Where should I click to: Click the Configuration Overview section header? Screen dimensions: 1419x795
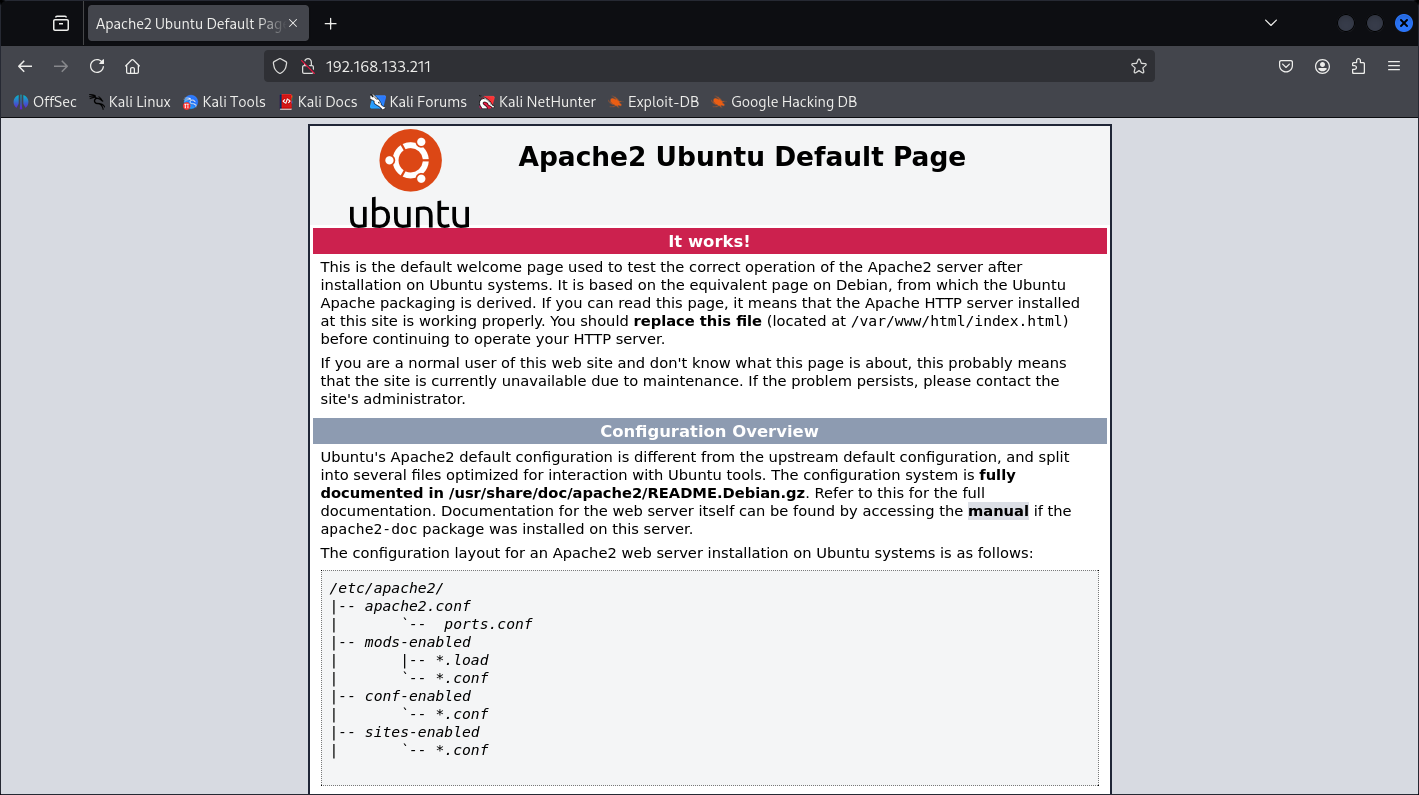click(x=709, y=431)
